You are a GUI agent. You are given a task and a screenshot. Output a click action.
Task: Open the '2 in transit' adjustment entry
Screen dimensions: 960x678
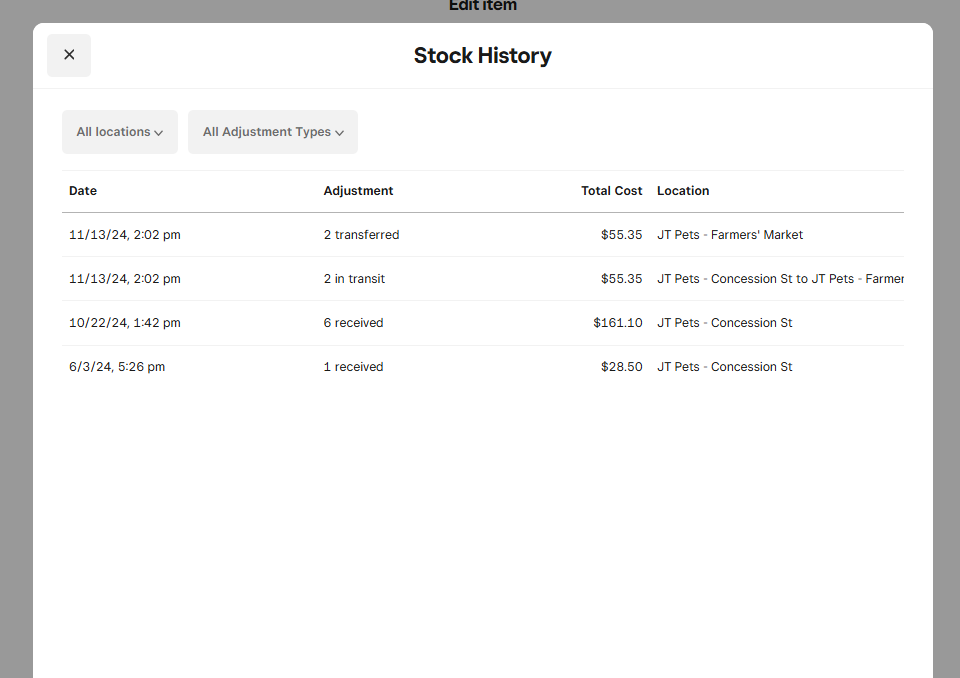pyautogui.click(x=354, y=278)
